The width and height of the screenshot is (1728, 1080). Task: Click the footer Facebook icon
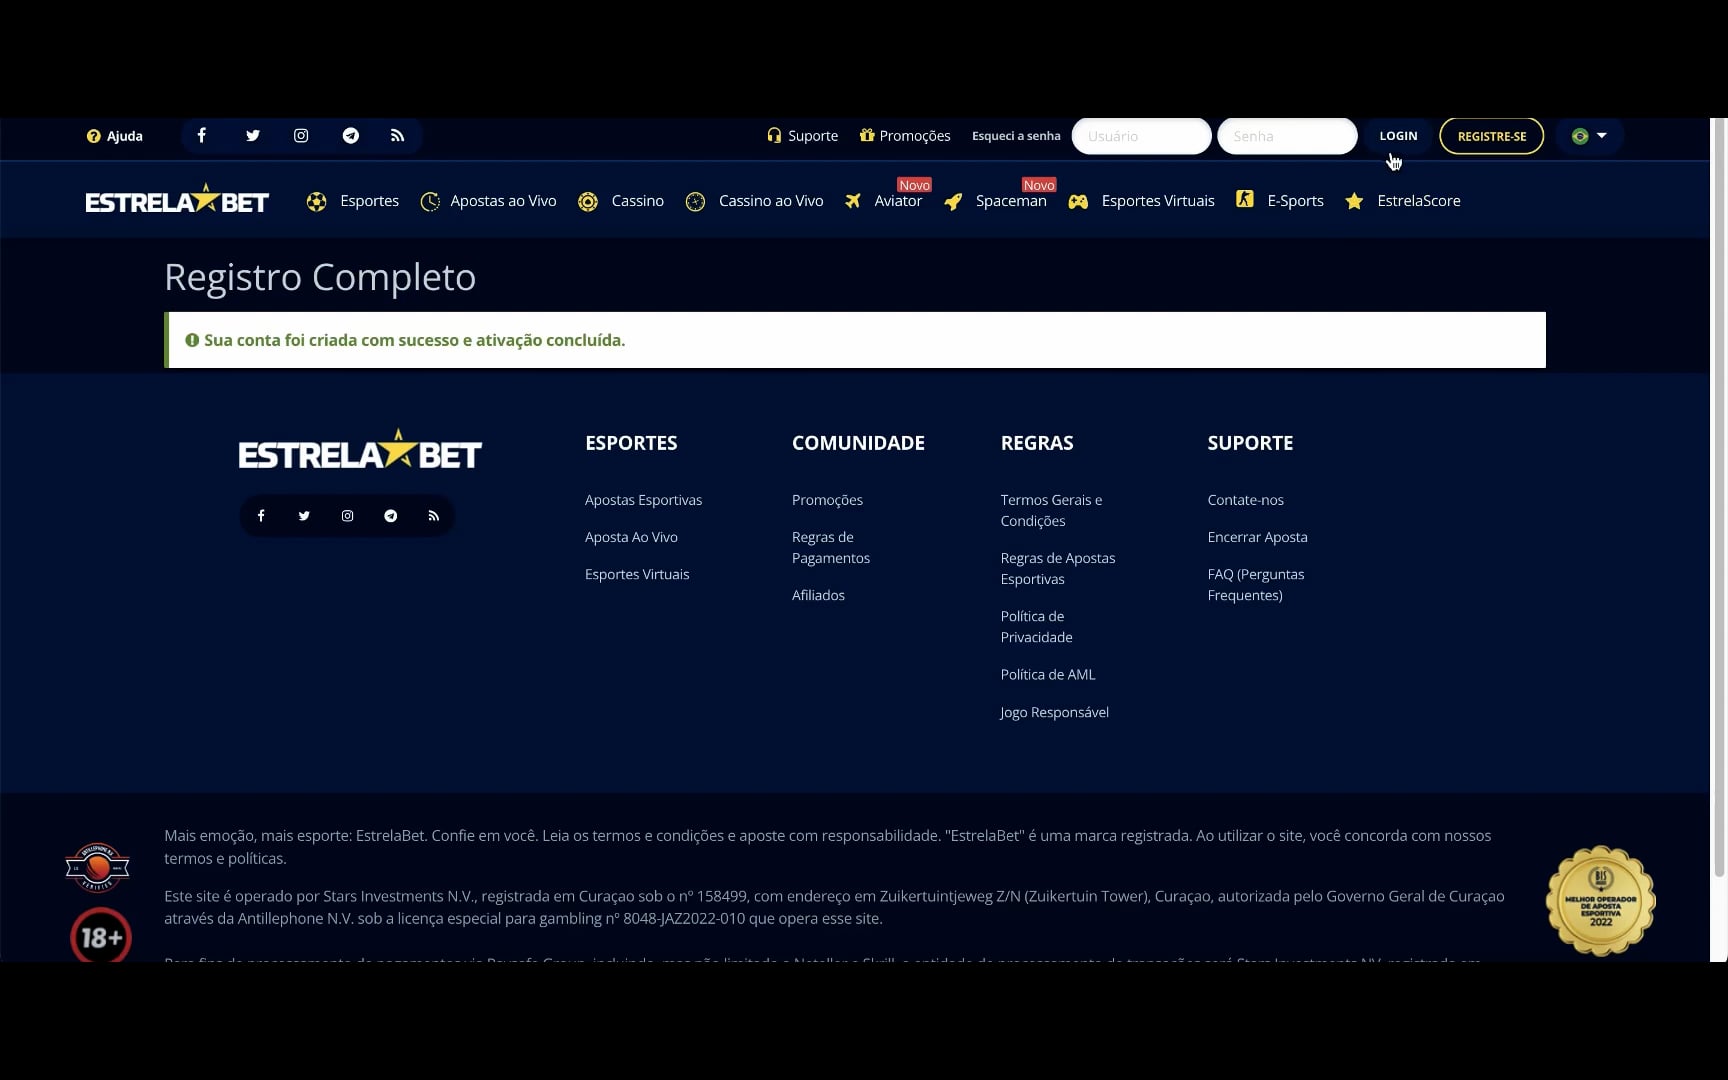click(261, 516)
